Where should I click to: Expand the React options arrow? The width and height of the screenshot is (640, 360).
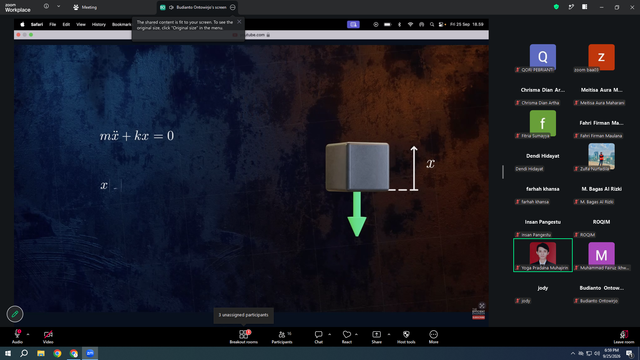coord(356,334)
